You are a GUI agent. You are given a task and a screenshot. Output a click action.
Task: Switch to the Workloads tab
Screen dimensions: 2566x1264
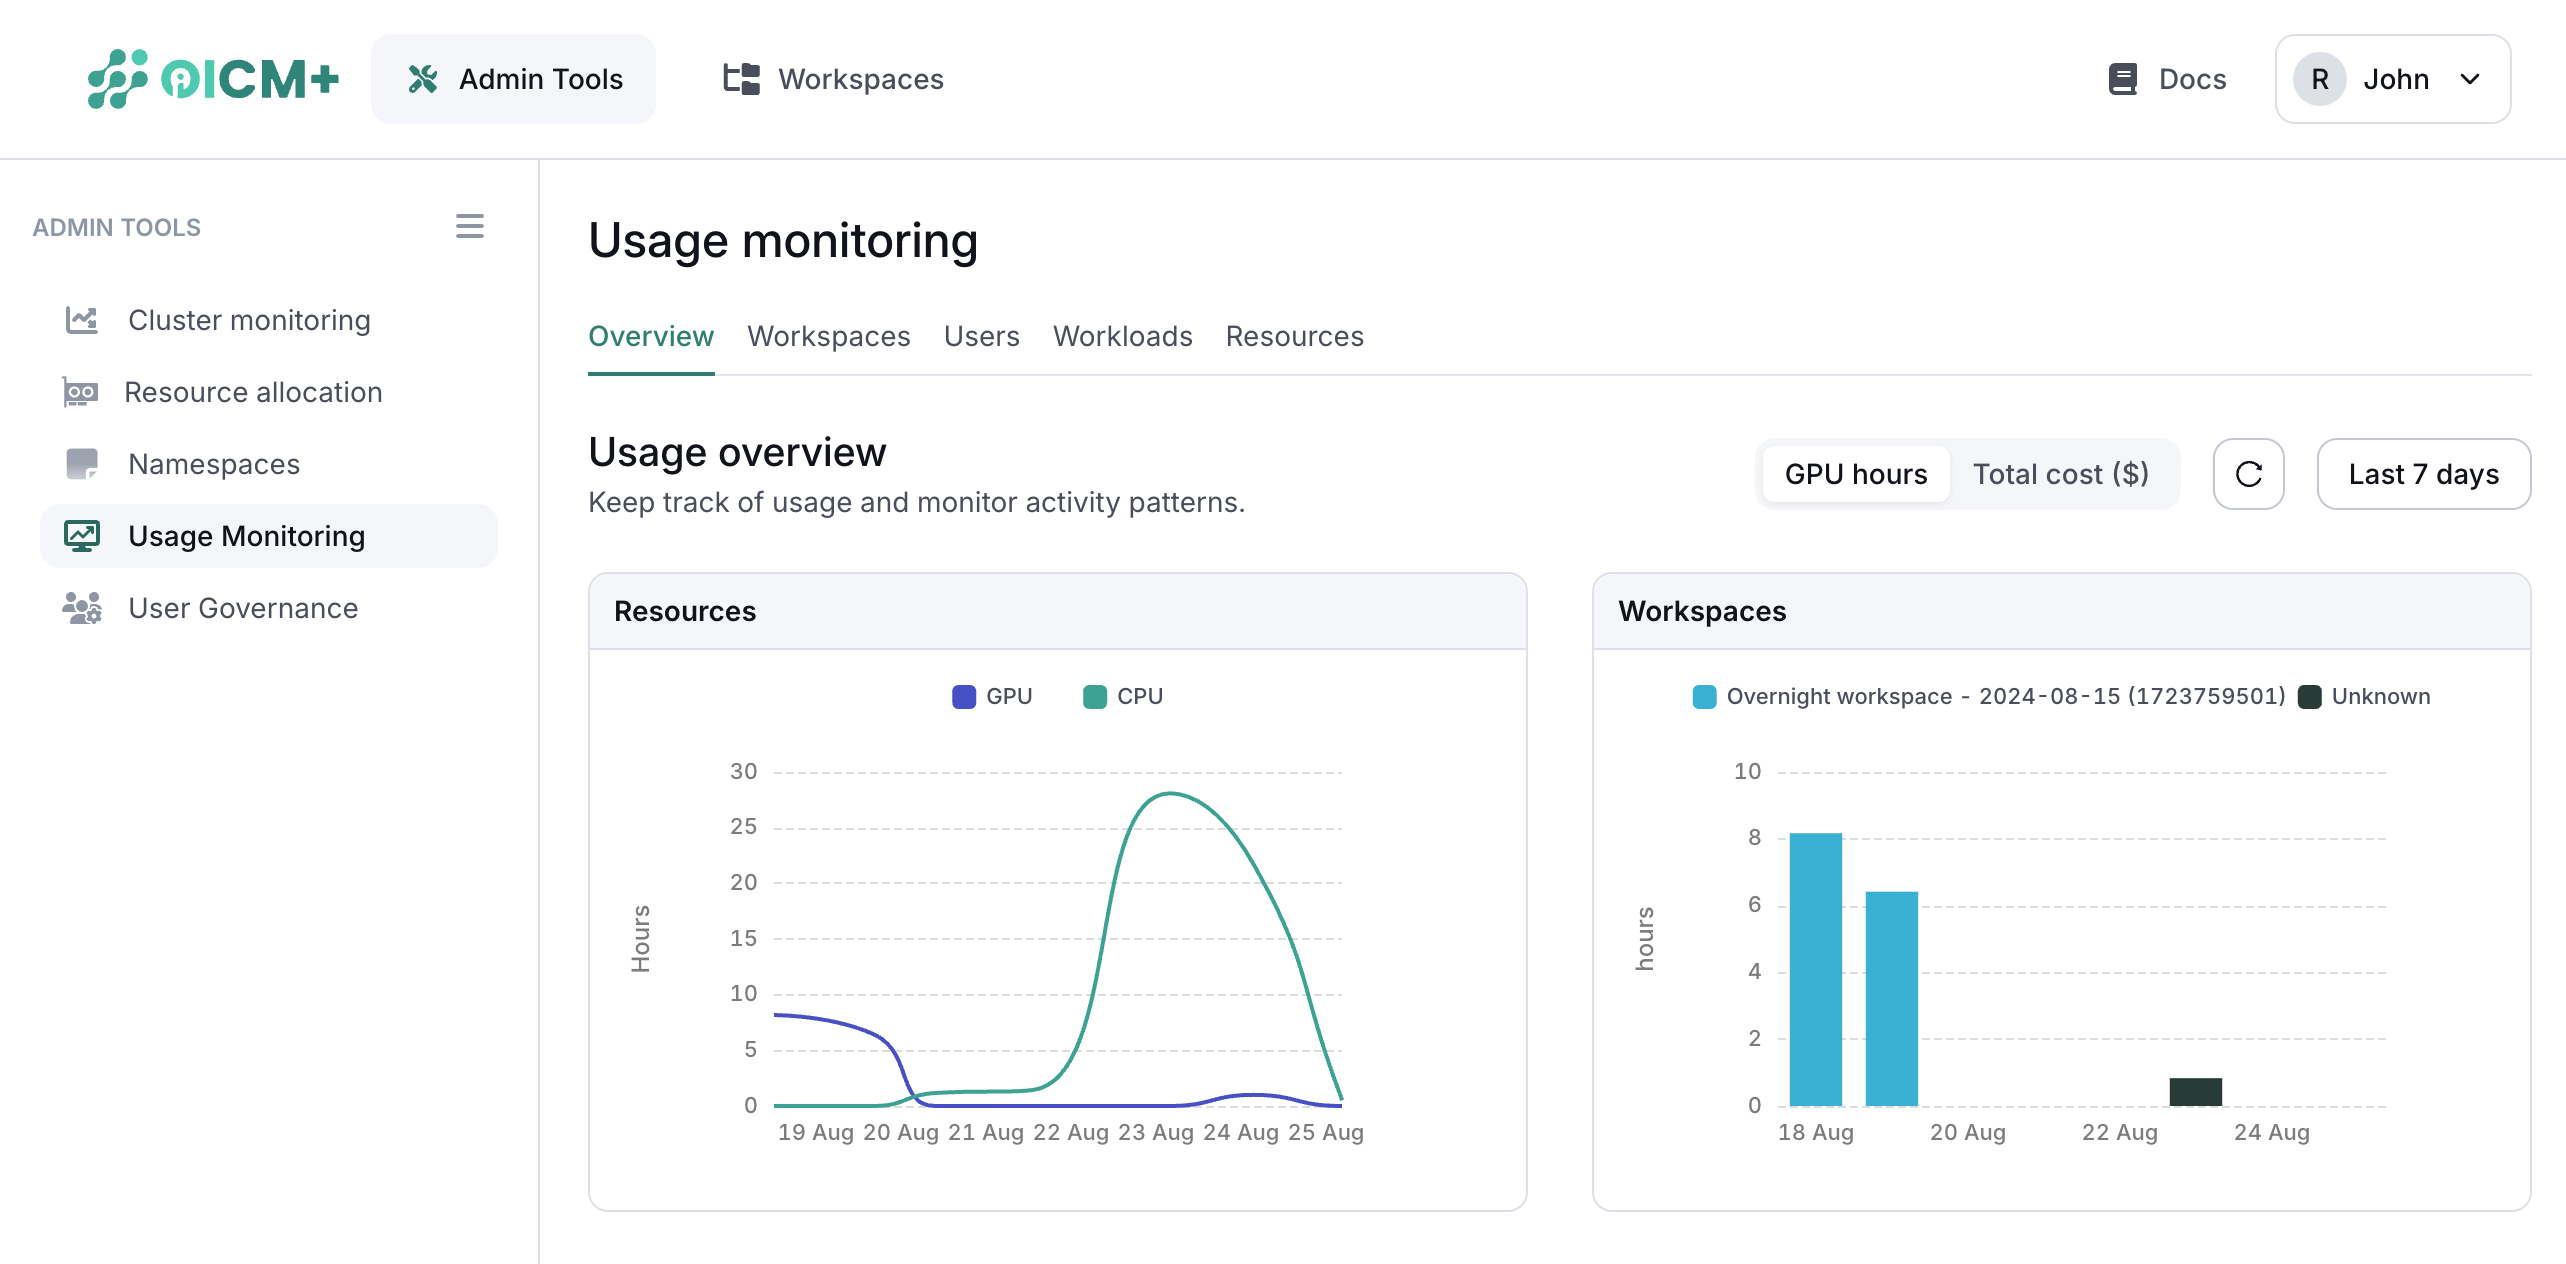[x=1122, y=336]
